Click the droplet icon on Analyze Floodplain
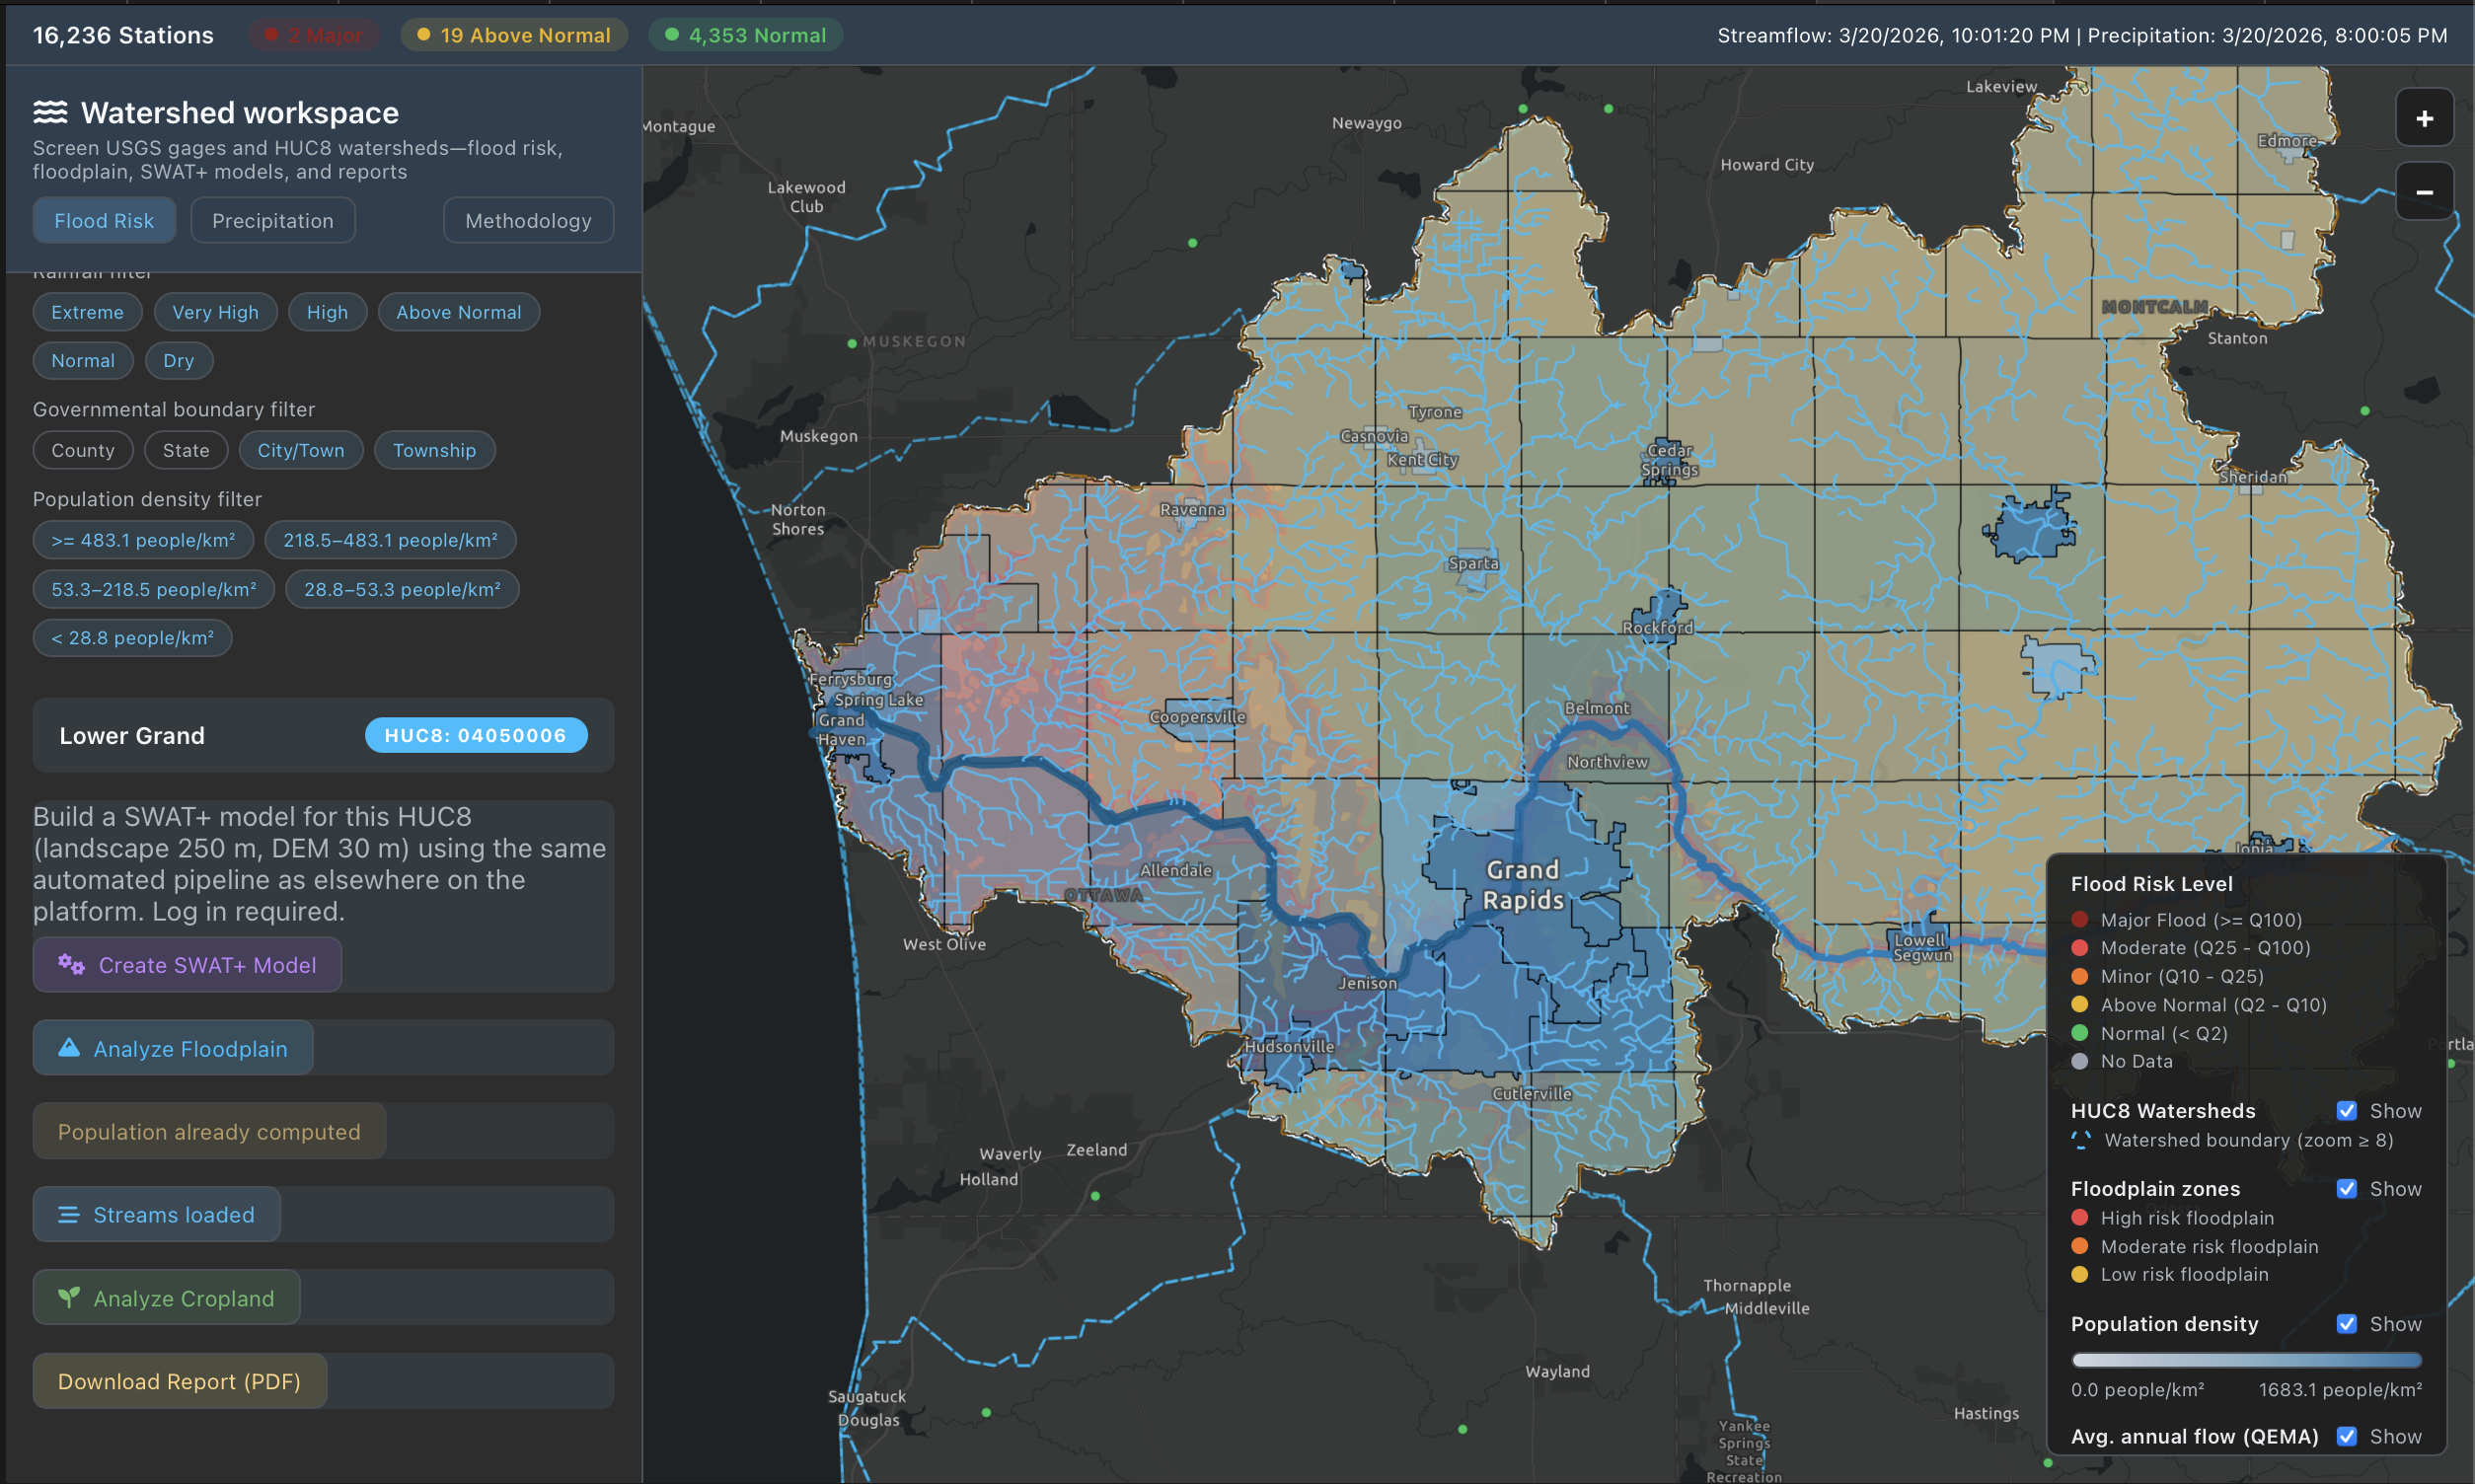2475x1484 pixels. (69, 1047)
